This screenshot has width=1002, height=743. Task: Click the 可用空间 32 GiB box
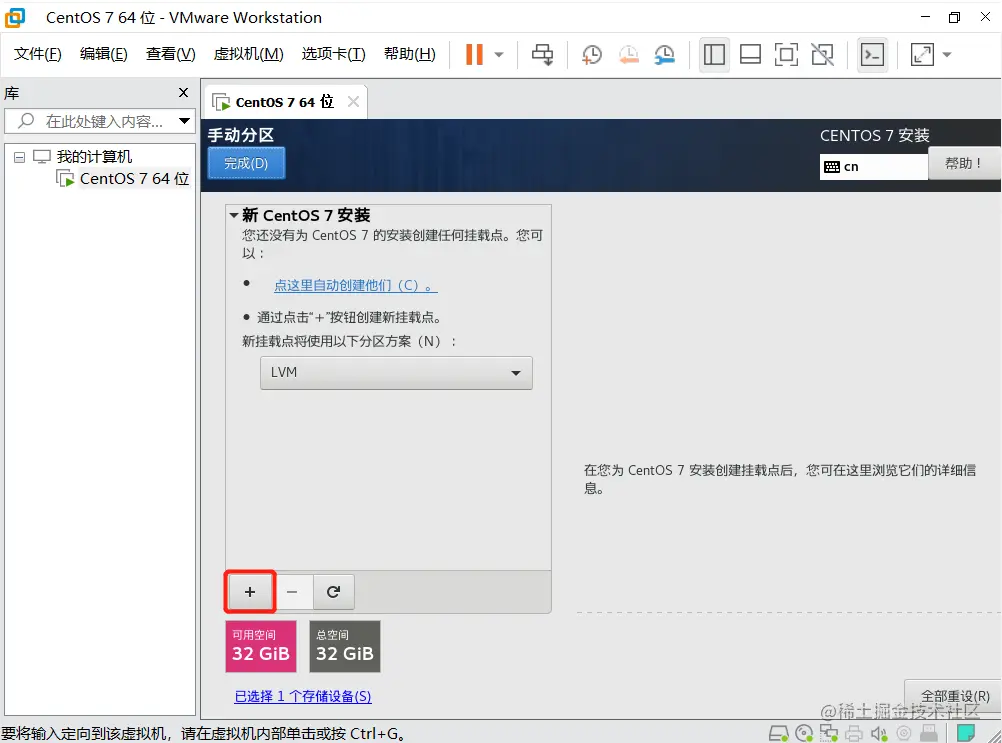click(261, 646)
